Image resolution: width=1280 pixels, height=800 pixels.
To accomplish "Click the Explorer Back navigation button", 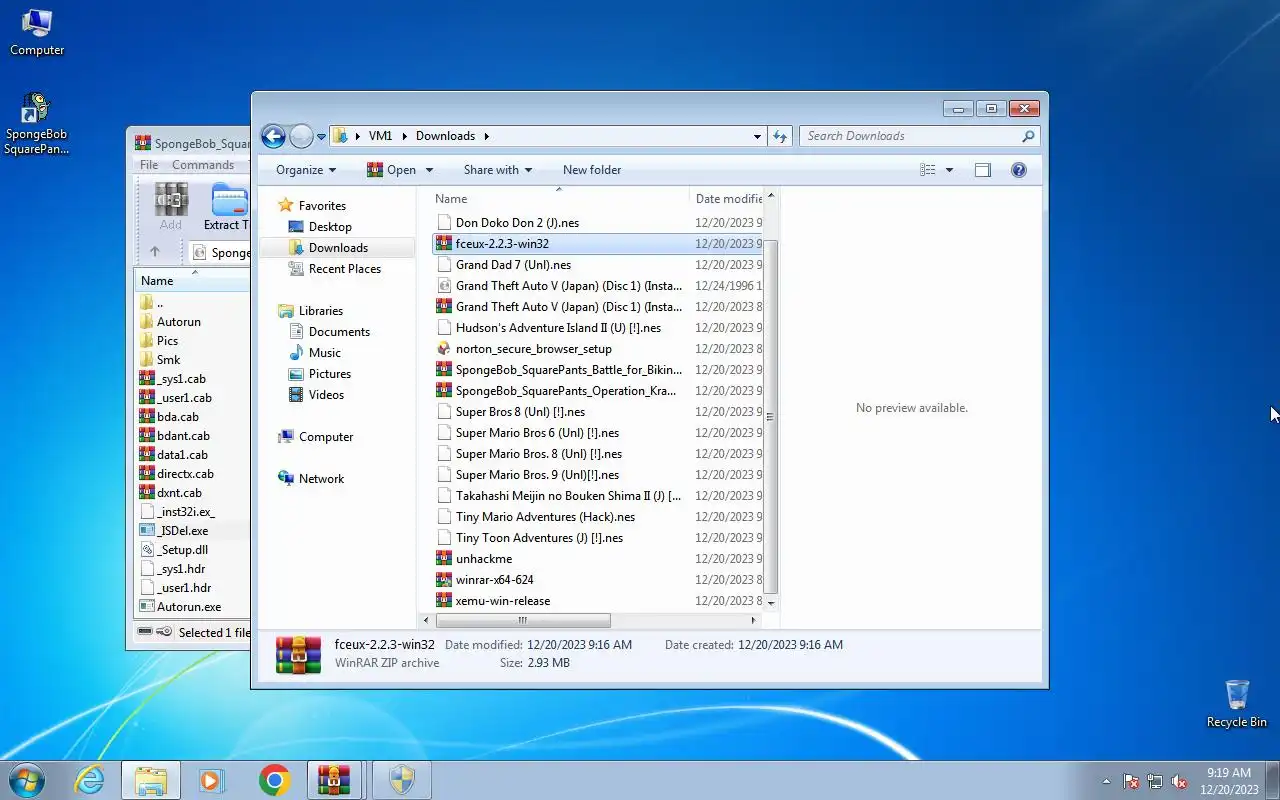I will [273, 136].
